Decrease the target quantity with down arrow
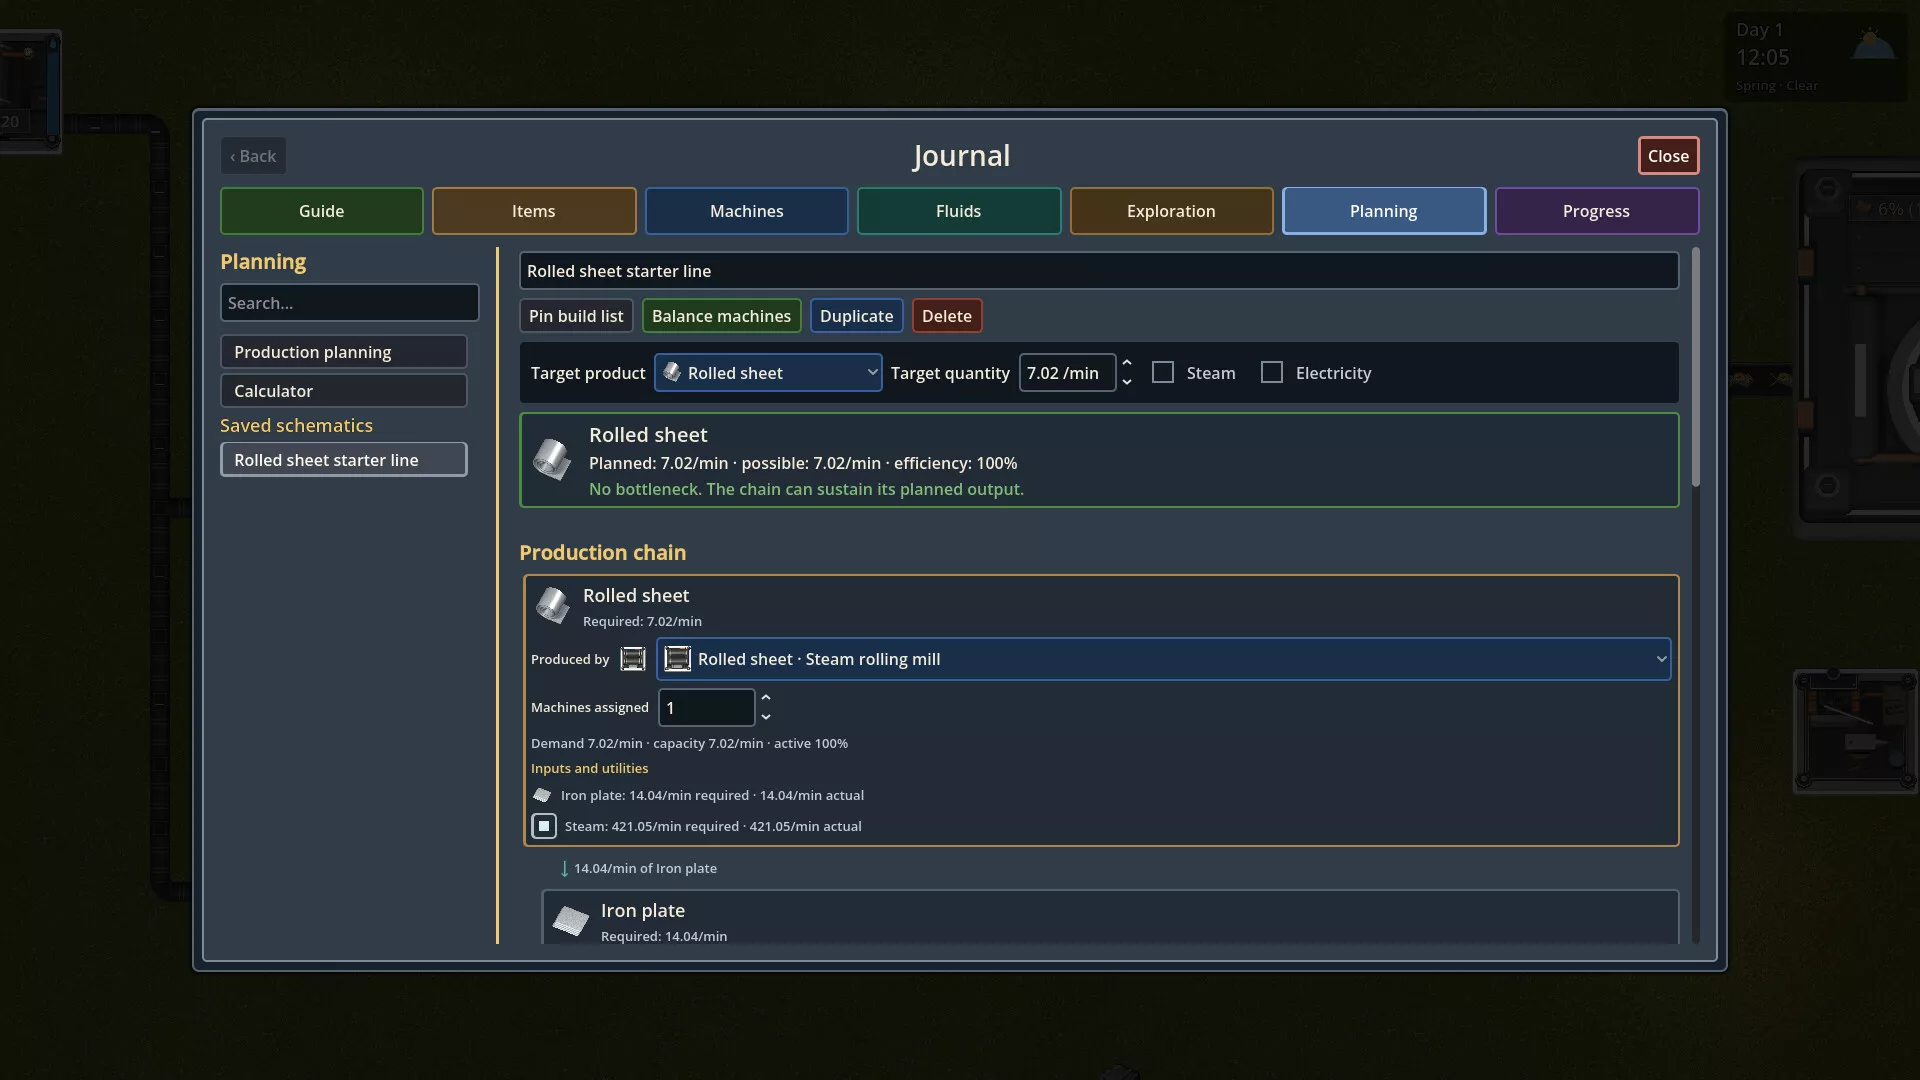Image resolution: width=1920 pixels, height=1080 pixels. click(1127, 382)
